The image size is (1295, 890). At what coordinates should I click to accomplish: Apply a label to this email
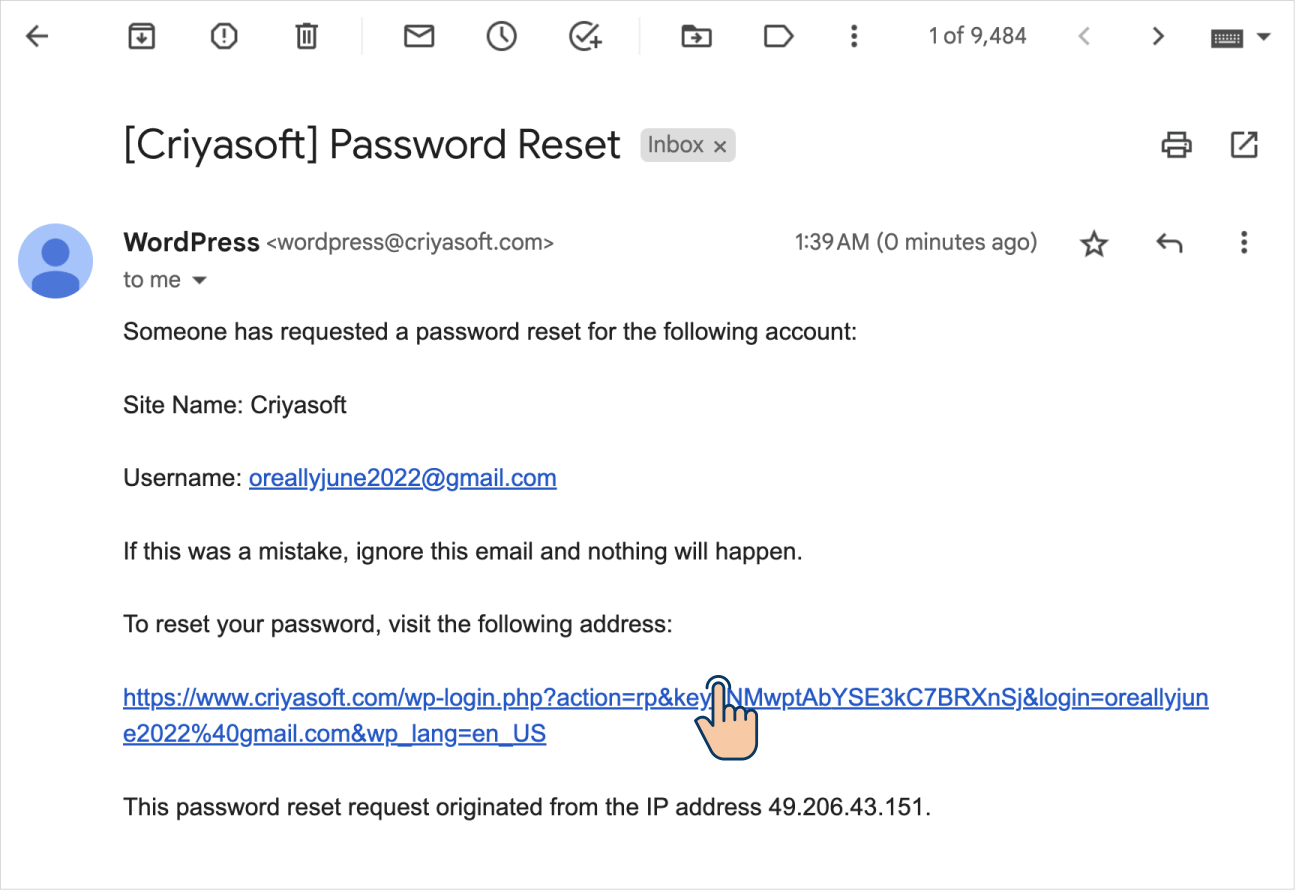pyautogui.click(x=778, y=37)
